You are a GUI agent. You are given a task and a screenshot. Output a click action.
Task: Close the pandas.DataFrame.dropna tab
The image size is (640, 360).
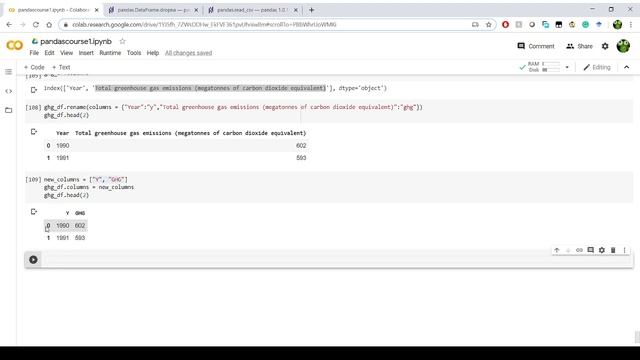click(196, 10)
